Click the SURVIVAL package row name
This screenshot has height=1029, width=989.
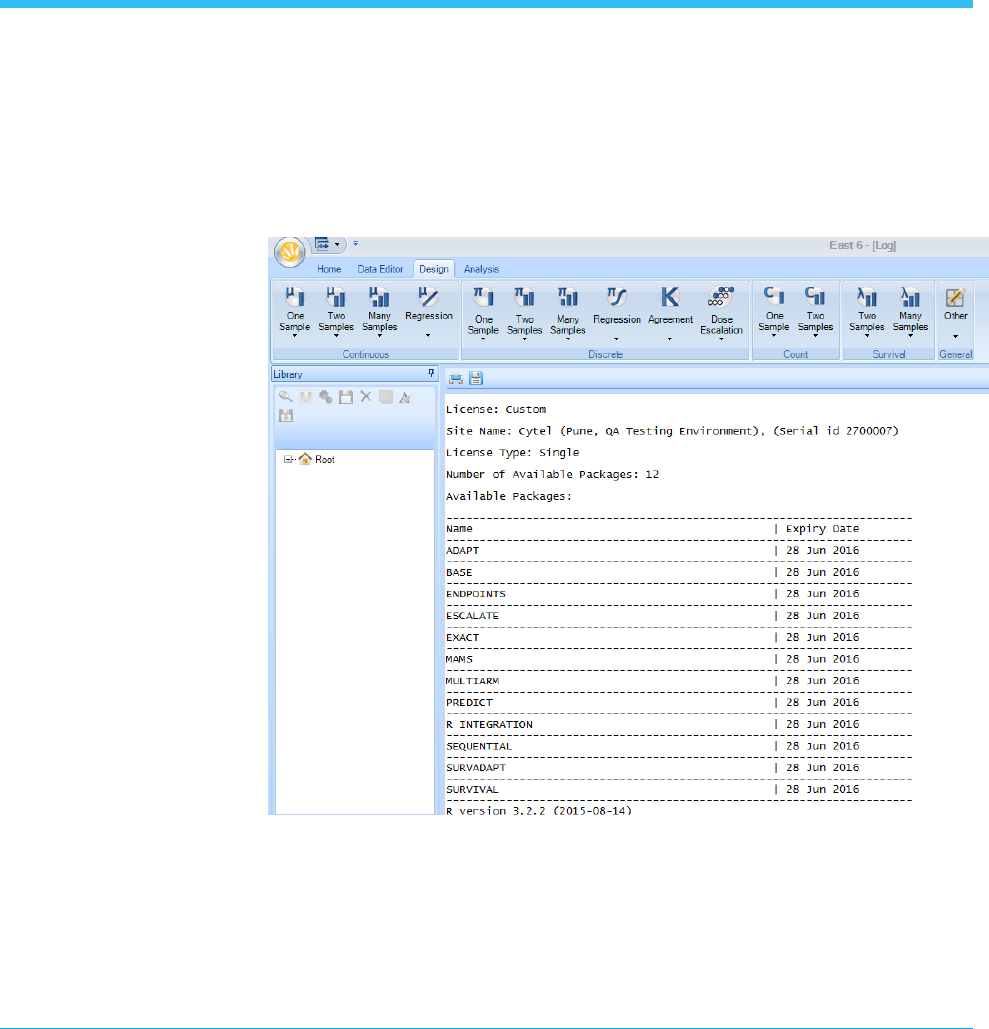(x=473, y=789)
